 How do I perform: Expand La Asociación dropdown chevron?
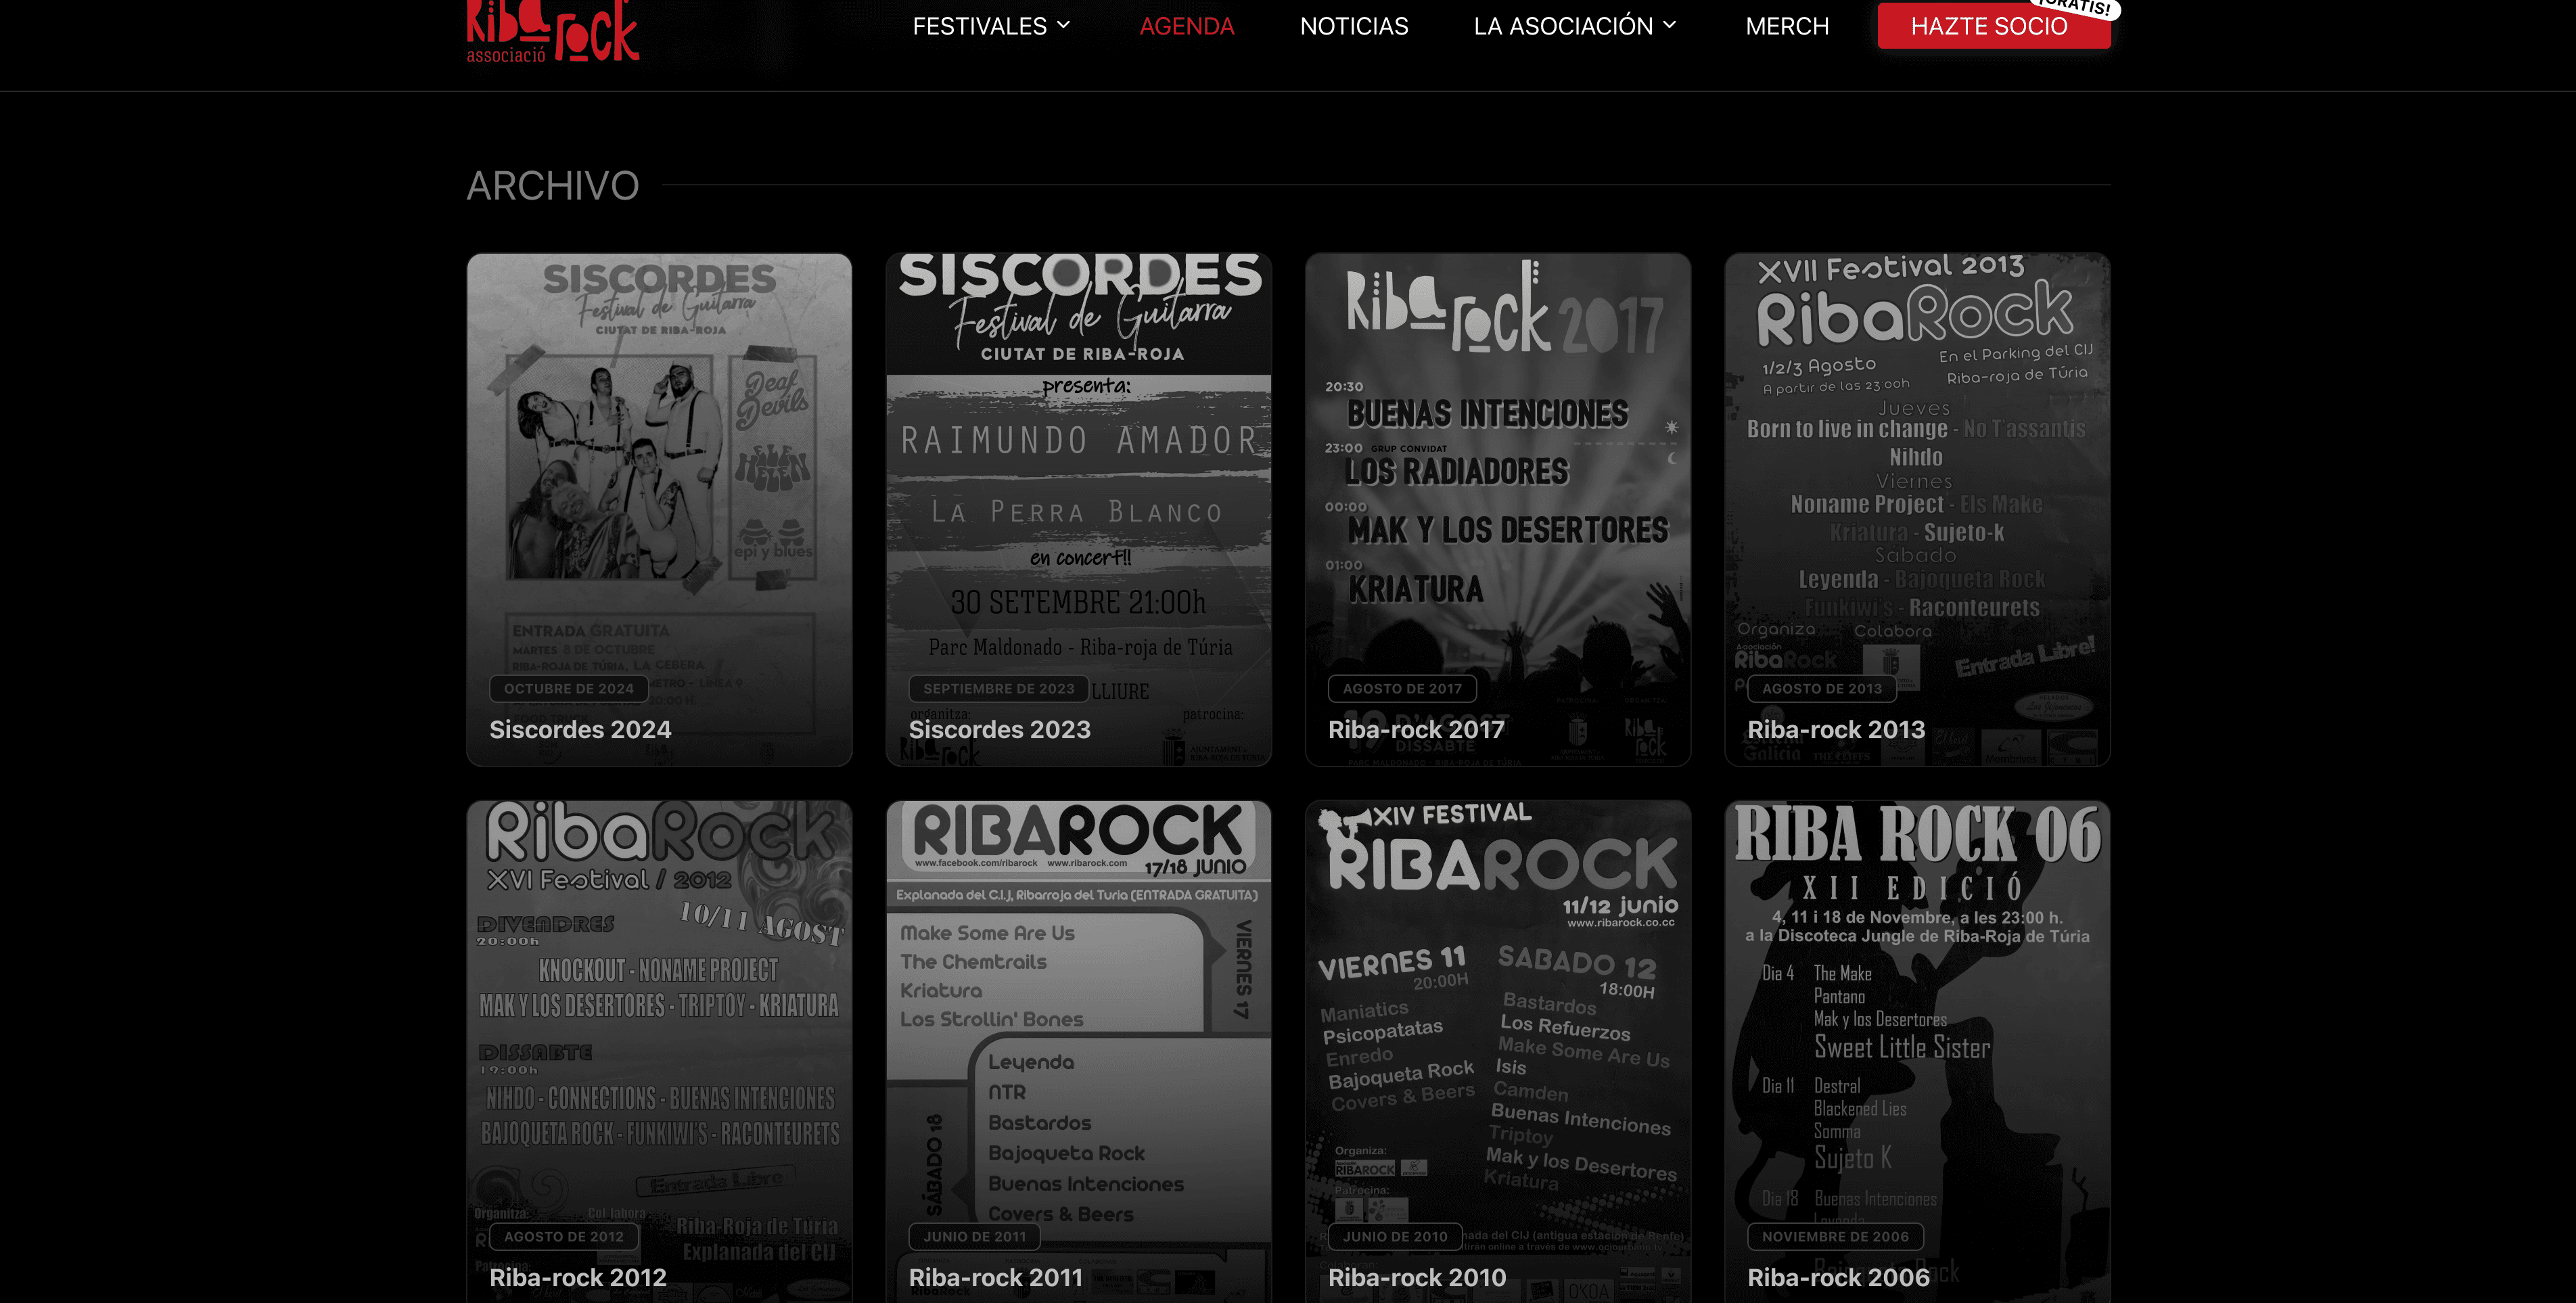[x=1670, y=25]
